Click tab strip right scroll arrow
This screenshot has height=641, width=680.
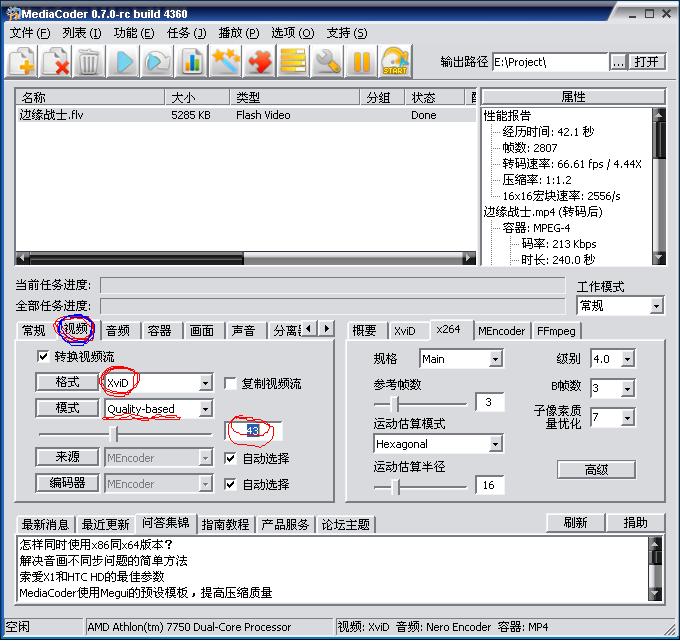pos(327,328)
